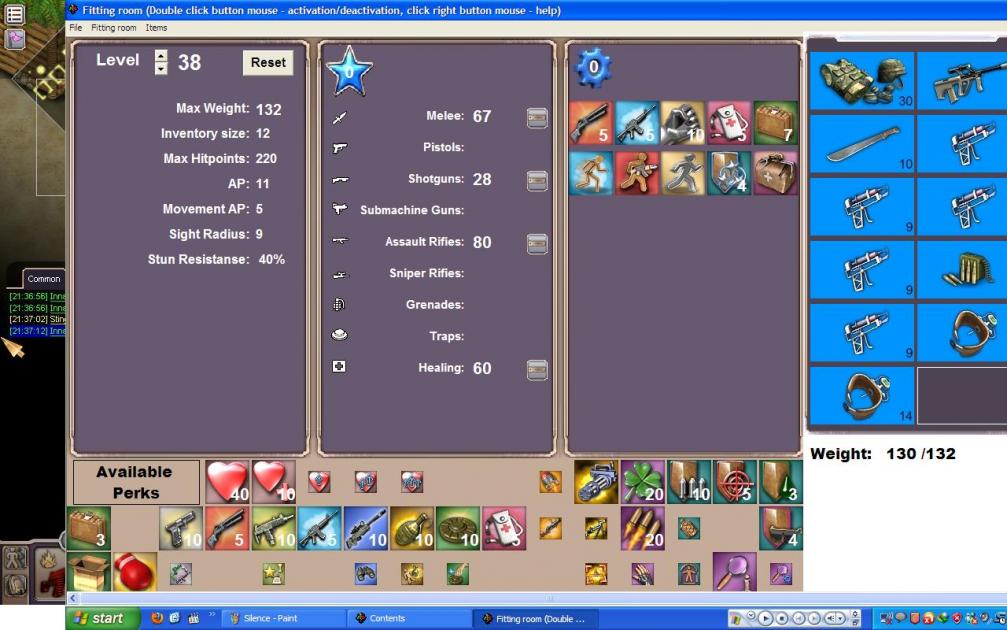Open the File menu

coord(76,28)
